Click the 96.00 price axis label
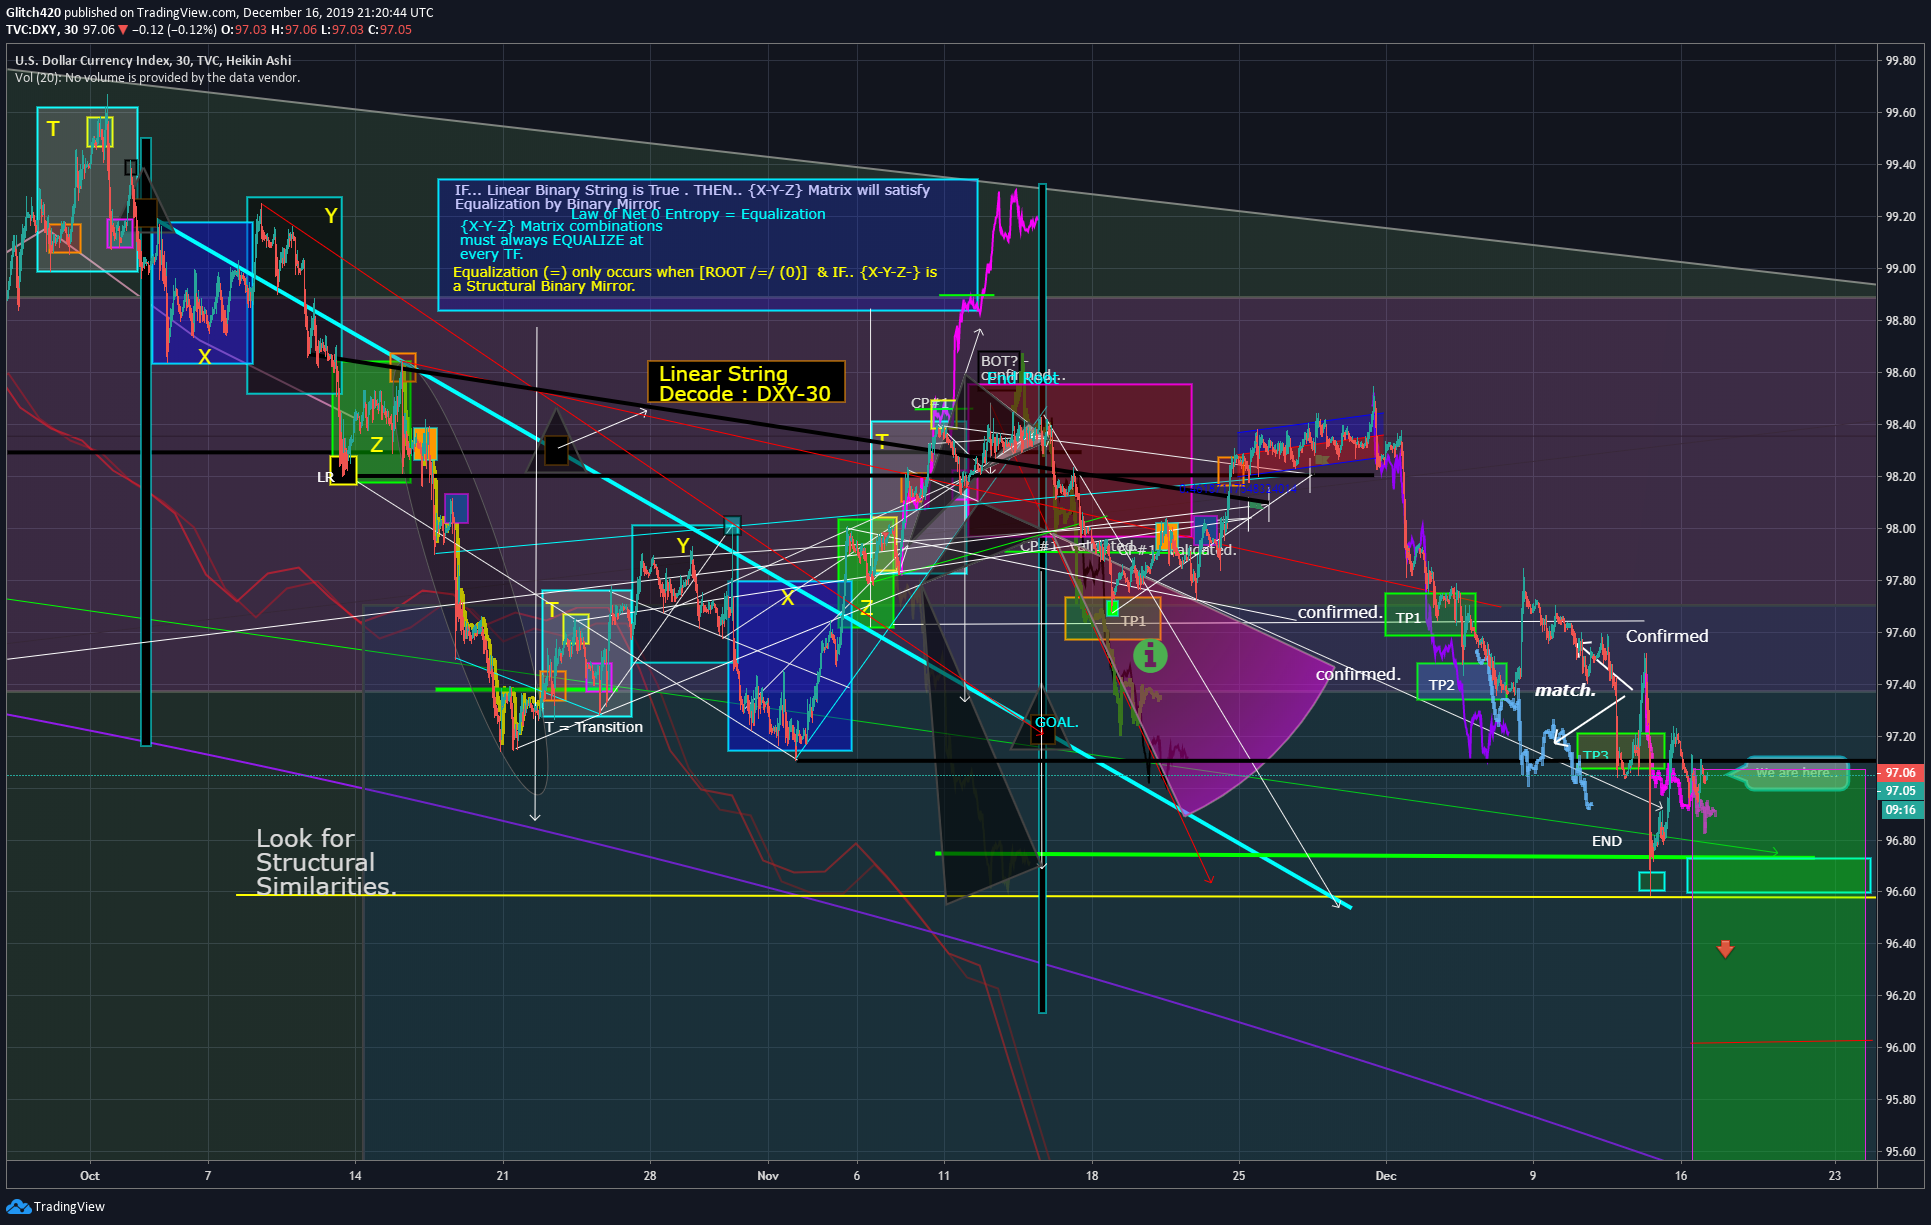Viewport: 1931px width, 1225px height. [1900, 1048]
